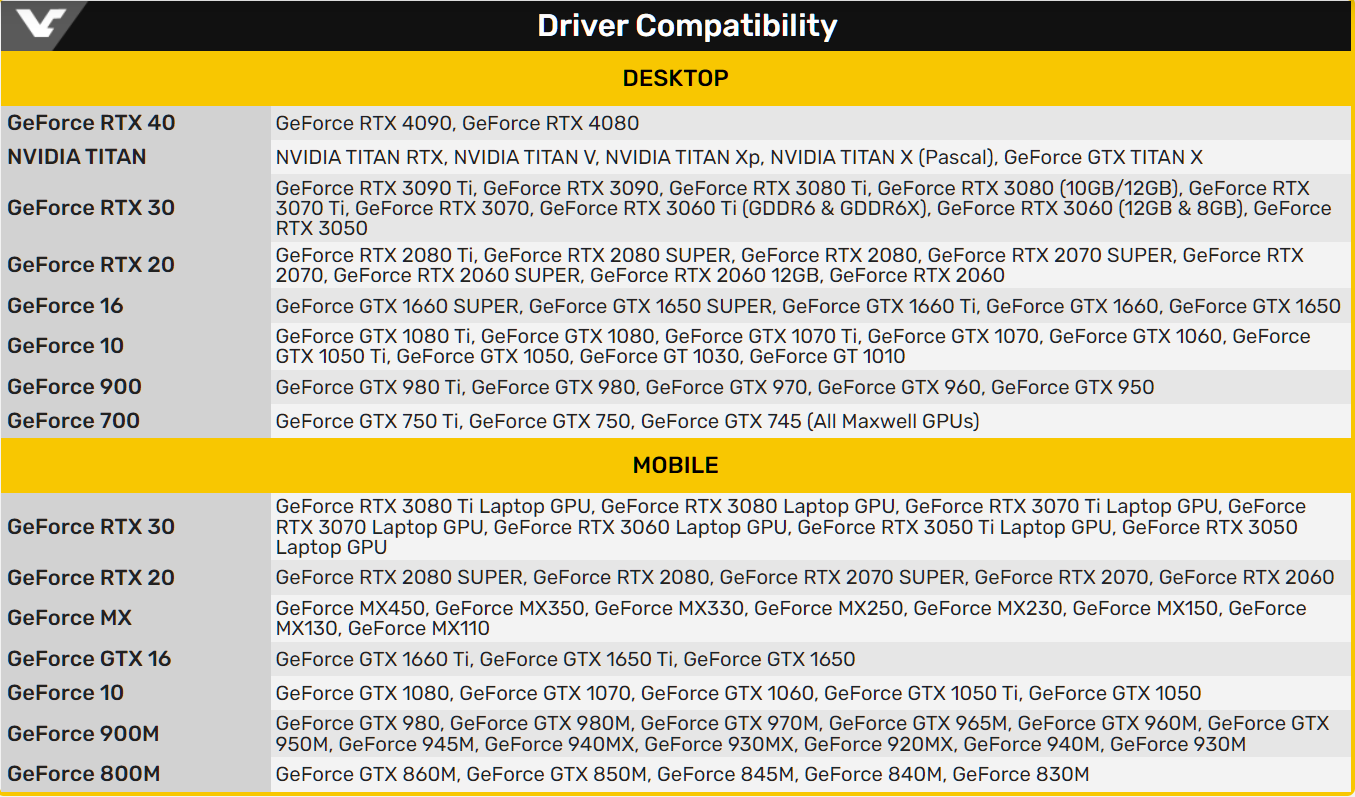Image resolution: width=1355 pixels, height=797 pixels.
Task: Click the "NVIDIA TITAN X (Pascal)" entry
Action: 880,157
